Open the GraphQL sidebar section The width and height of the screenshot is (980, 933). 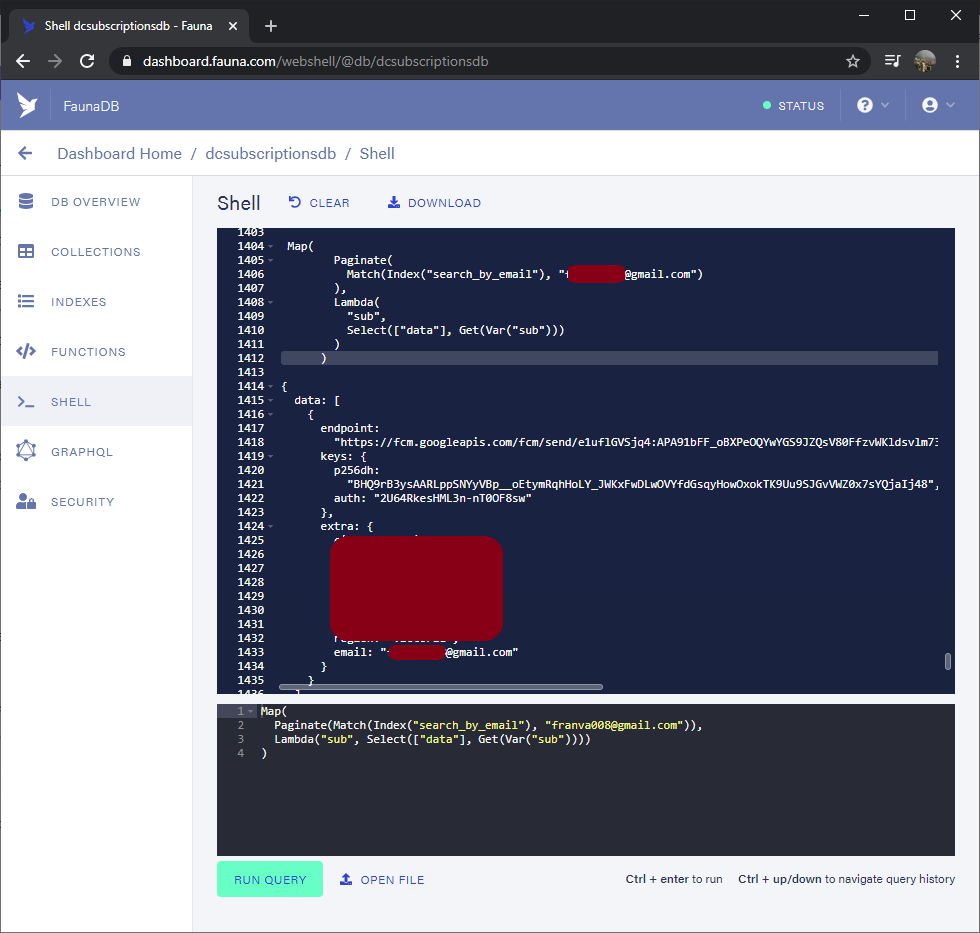click(81, 452)
